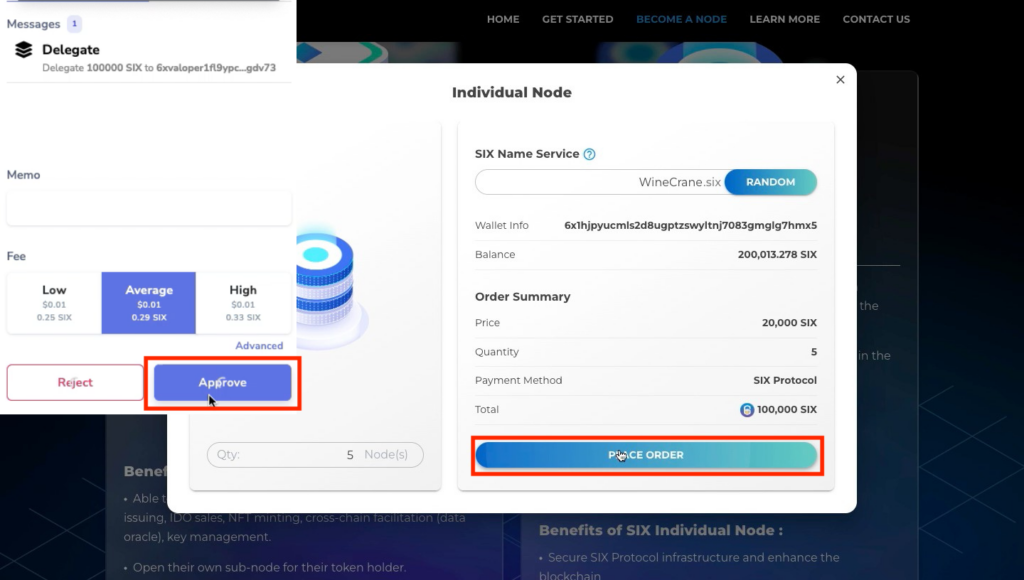This screenshot has width=1024, height=580.
Task: Open Advanced fee settings
Action: pyautogui.click(x=259, y=345)
